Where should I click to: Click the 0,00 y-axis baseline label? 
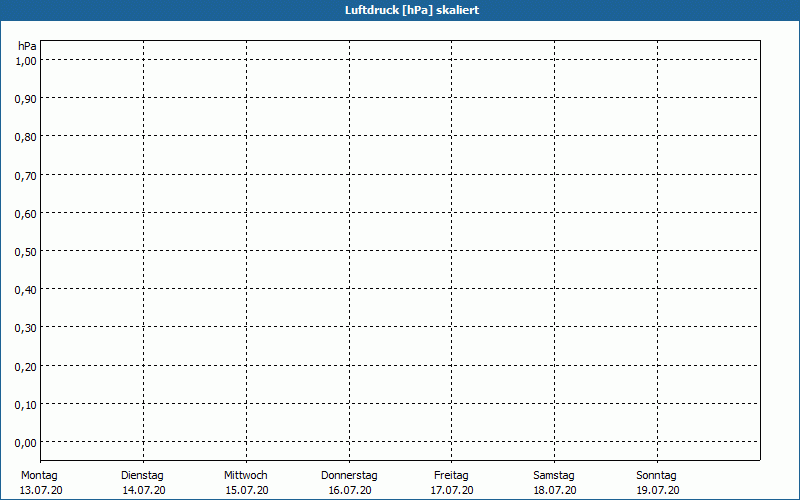(x=26, y=442)
